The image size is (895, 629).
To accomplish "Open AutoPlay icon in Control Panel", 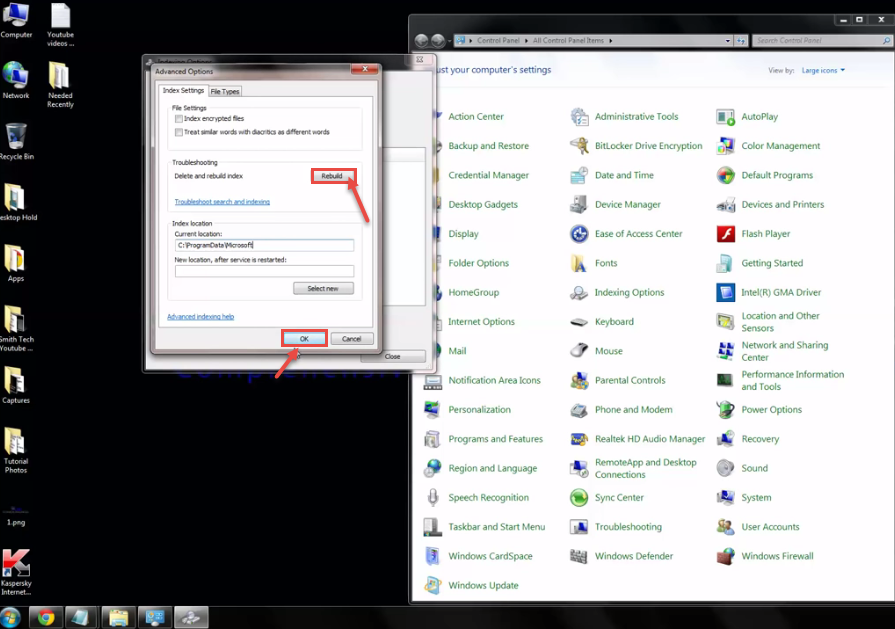I will click(725, 117).
